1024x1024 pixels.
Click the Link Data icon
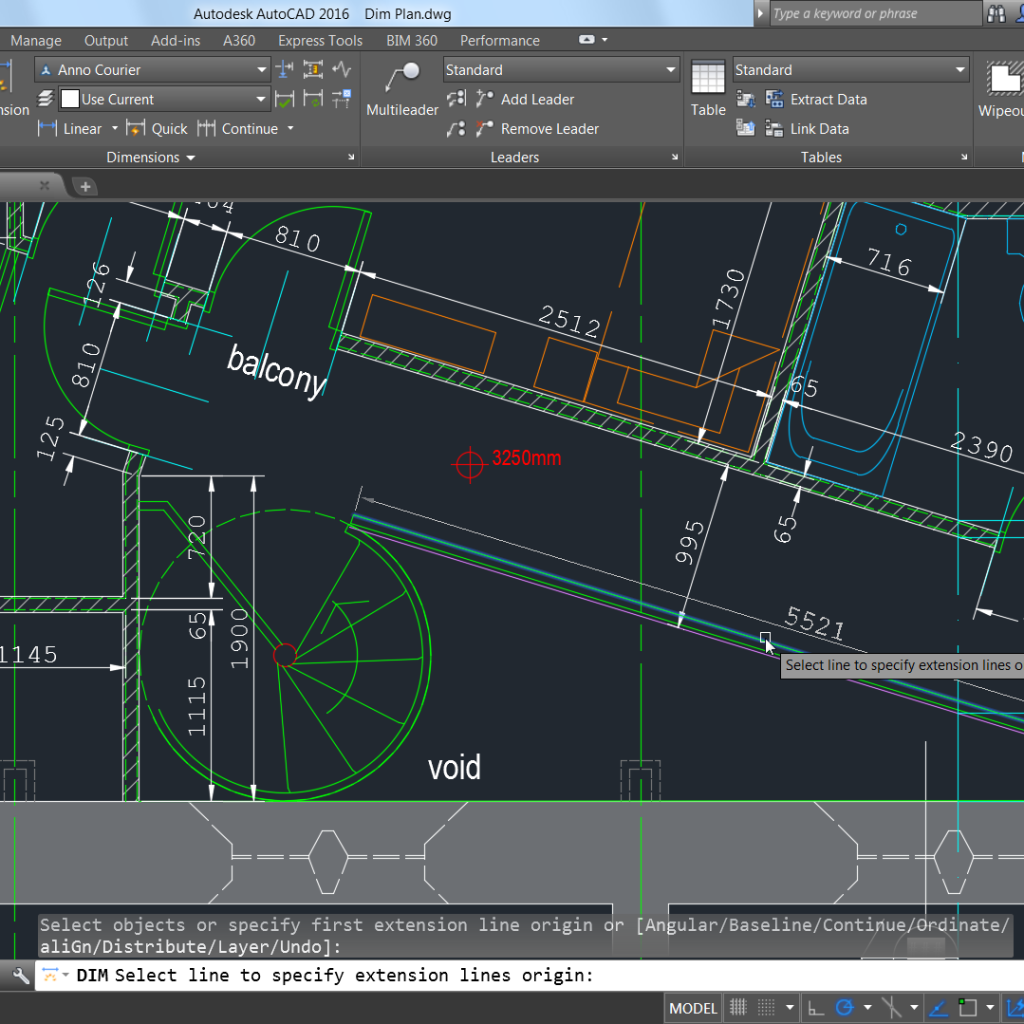tap(775, 129)
